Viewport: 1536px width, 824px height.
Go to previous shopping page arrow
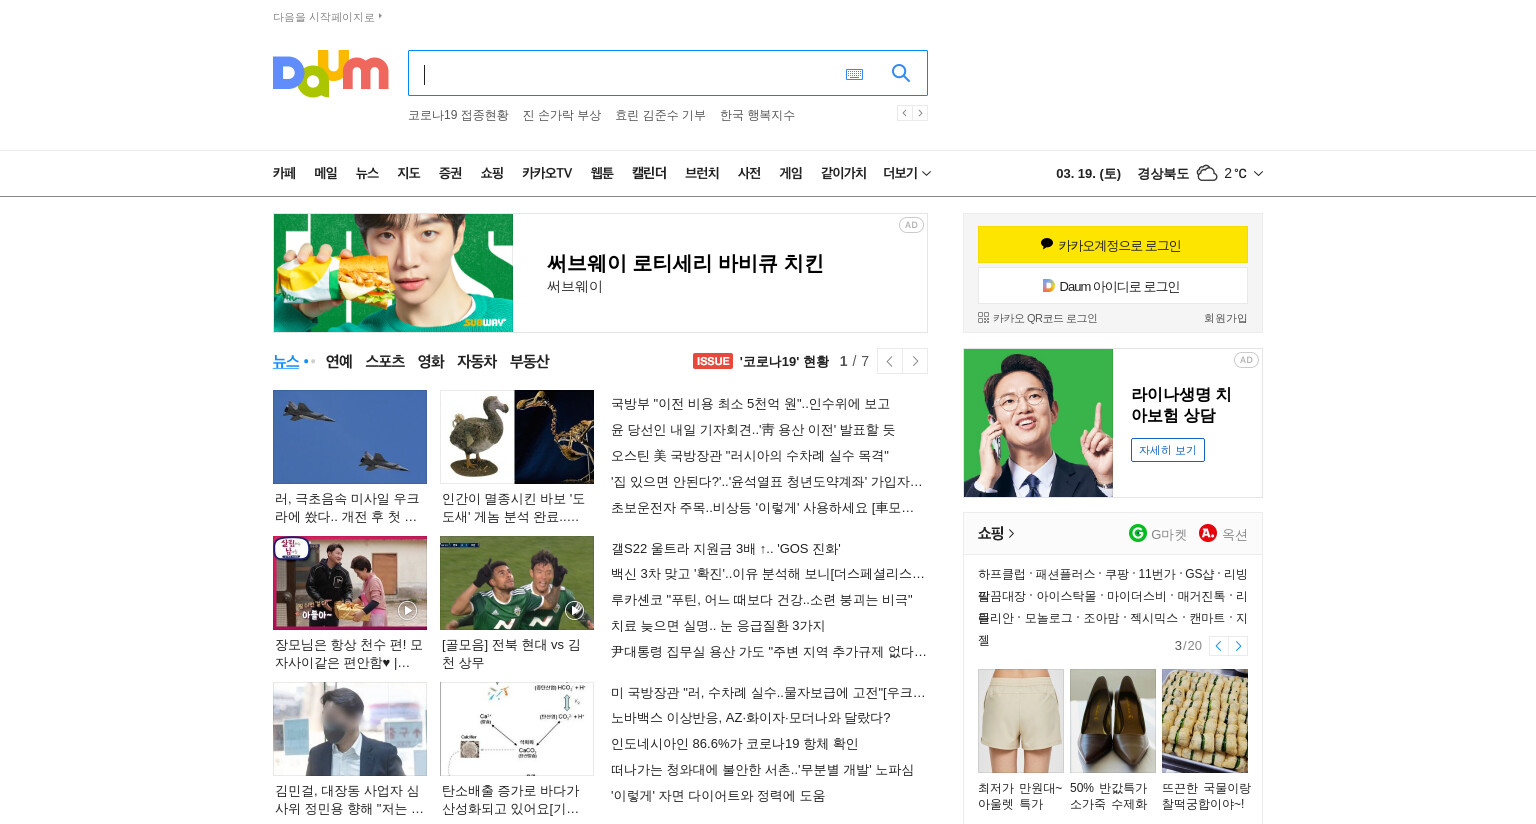pos(1219,646)
